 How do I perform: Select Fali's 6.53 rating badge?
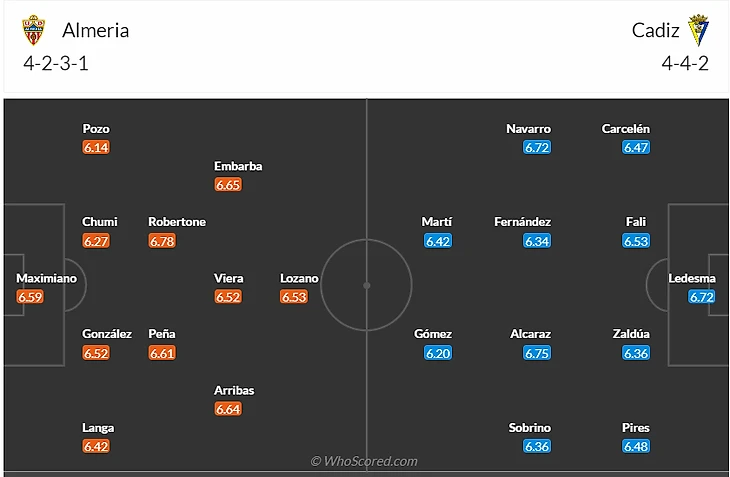636,241
